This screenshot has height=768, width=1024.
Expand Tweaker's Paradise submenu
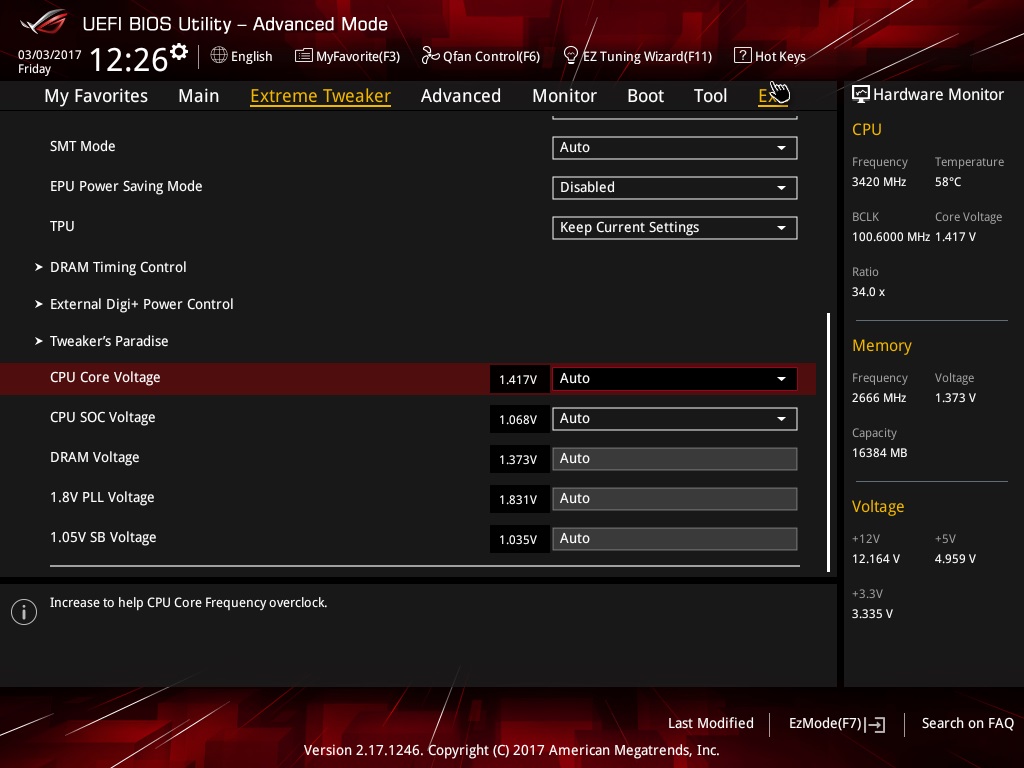(109, 341)
